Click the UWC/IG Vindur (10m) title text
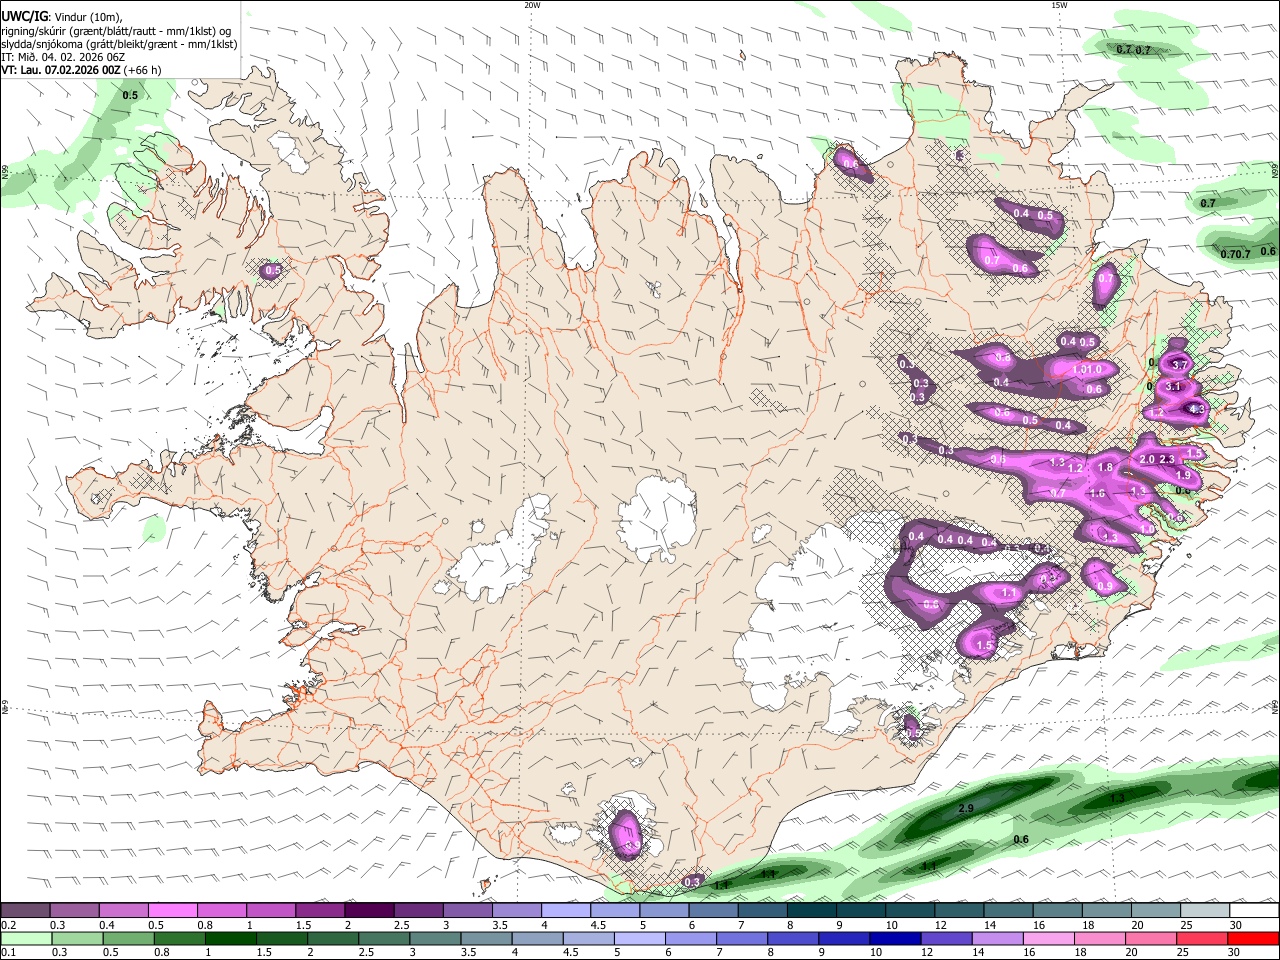The image size is (1280, 960). click(x=61, y=17)
